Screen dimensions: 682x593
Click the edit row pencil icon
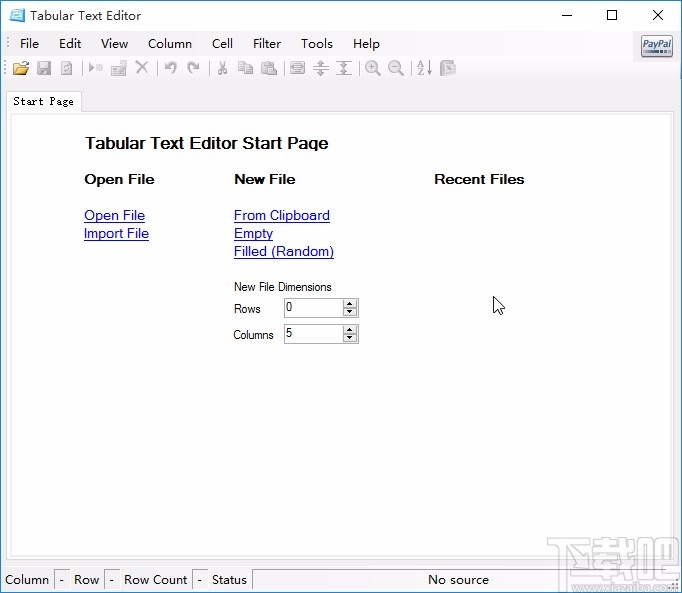(118, 68)
